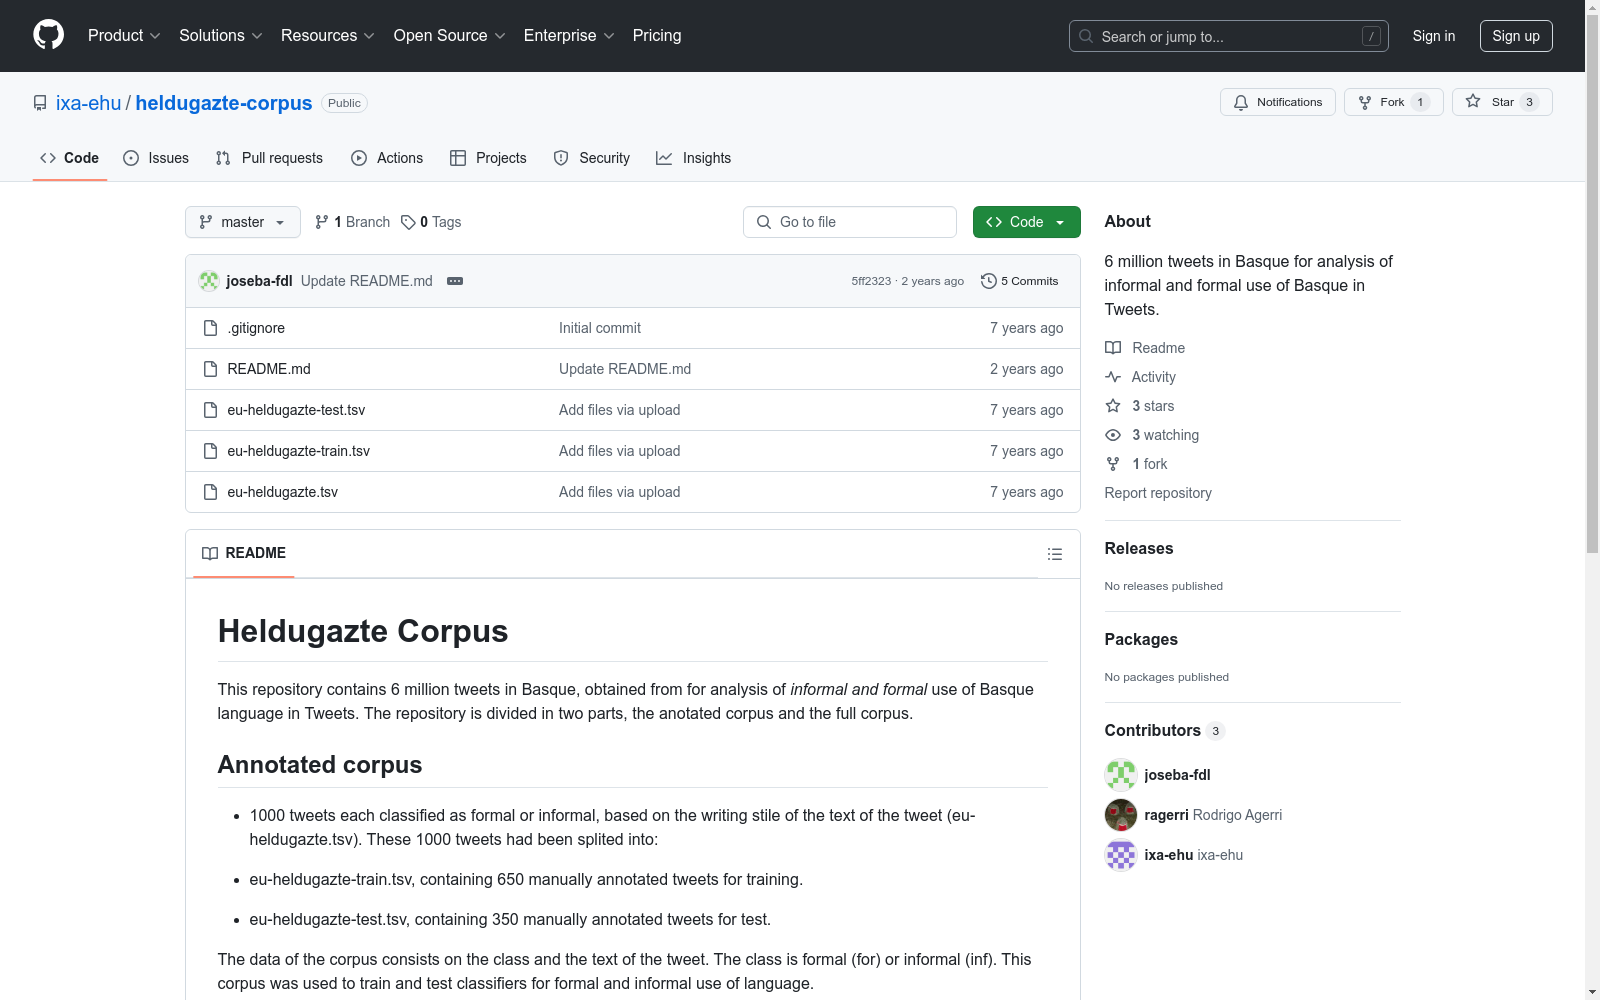Switch to the Issues tab
Viewport: 1600px width, 1000px height.
156,158
